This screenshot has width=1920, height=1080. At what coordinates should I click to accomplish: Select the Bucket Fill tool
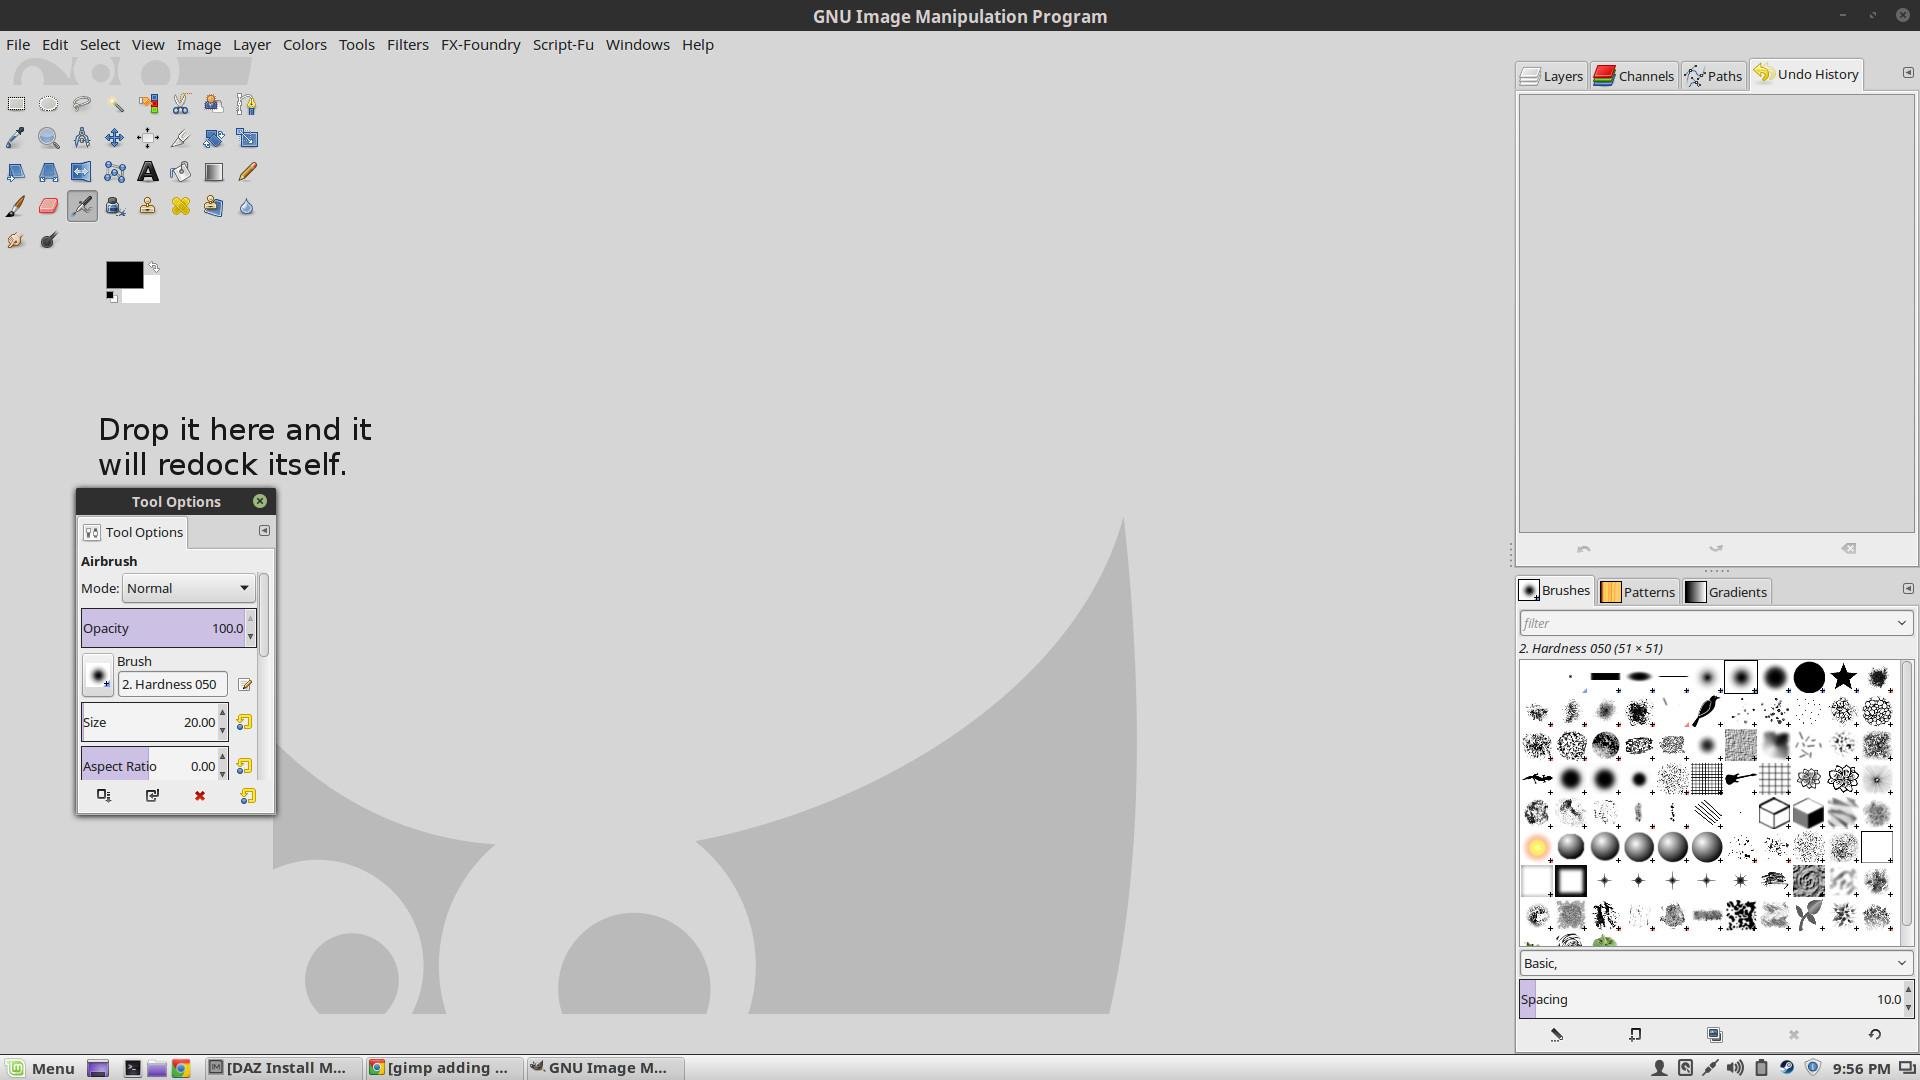(181, 172)
